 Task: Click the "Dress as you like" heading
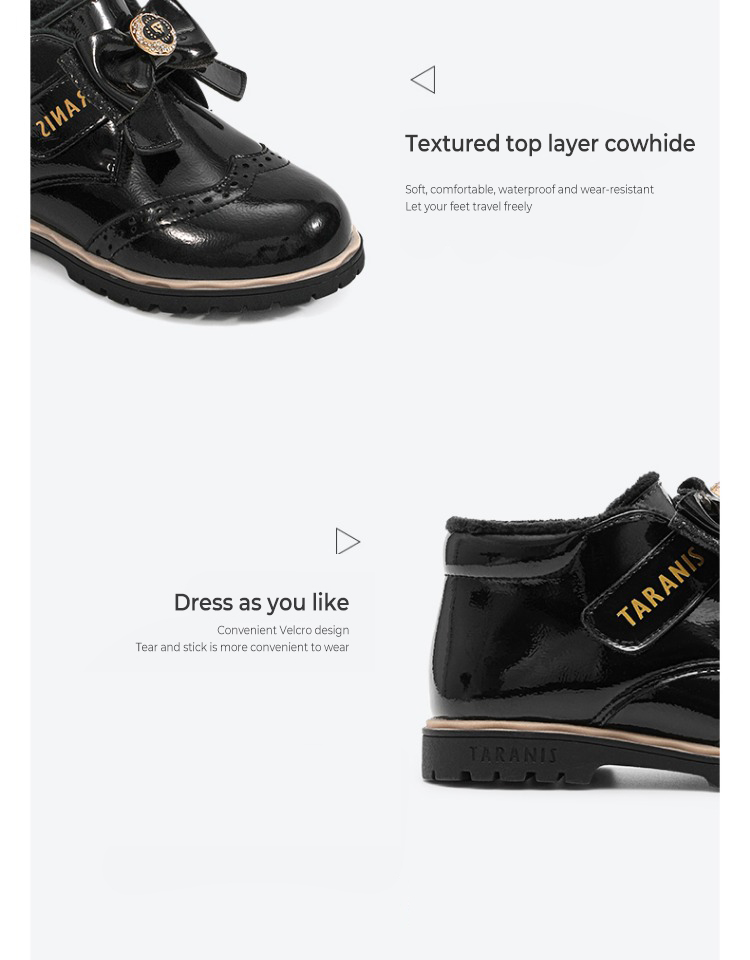(x=261, y=602)
